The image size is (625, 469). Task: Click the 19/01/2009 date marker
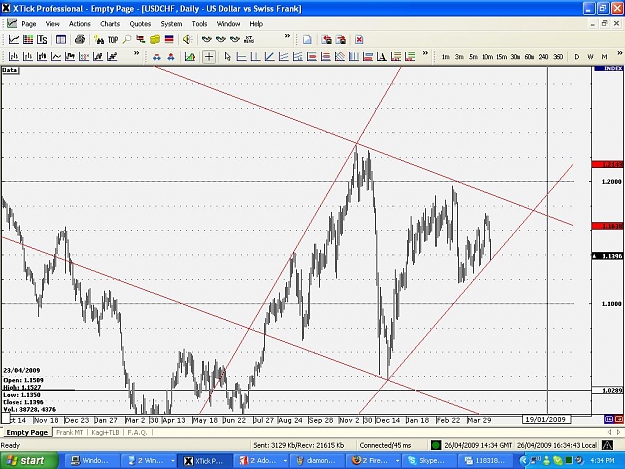546,419
